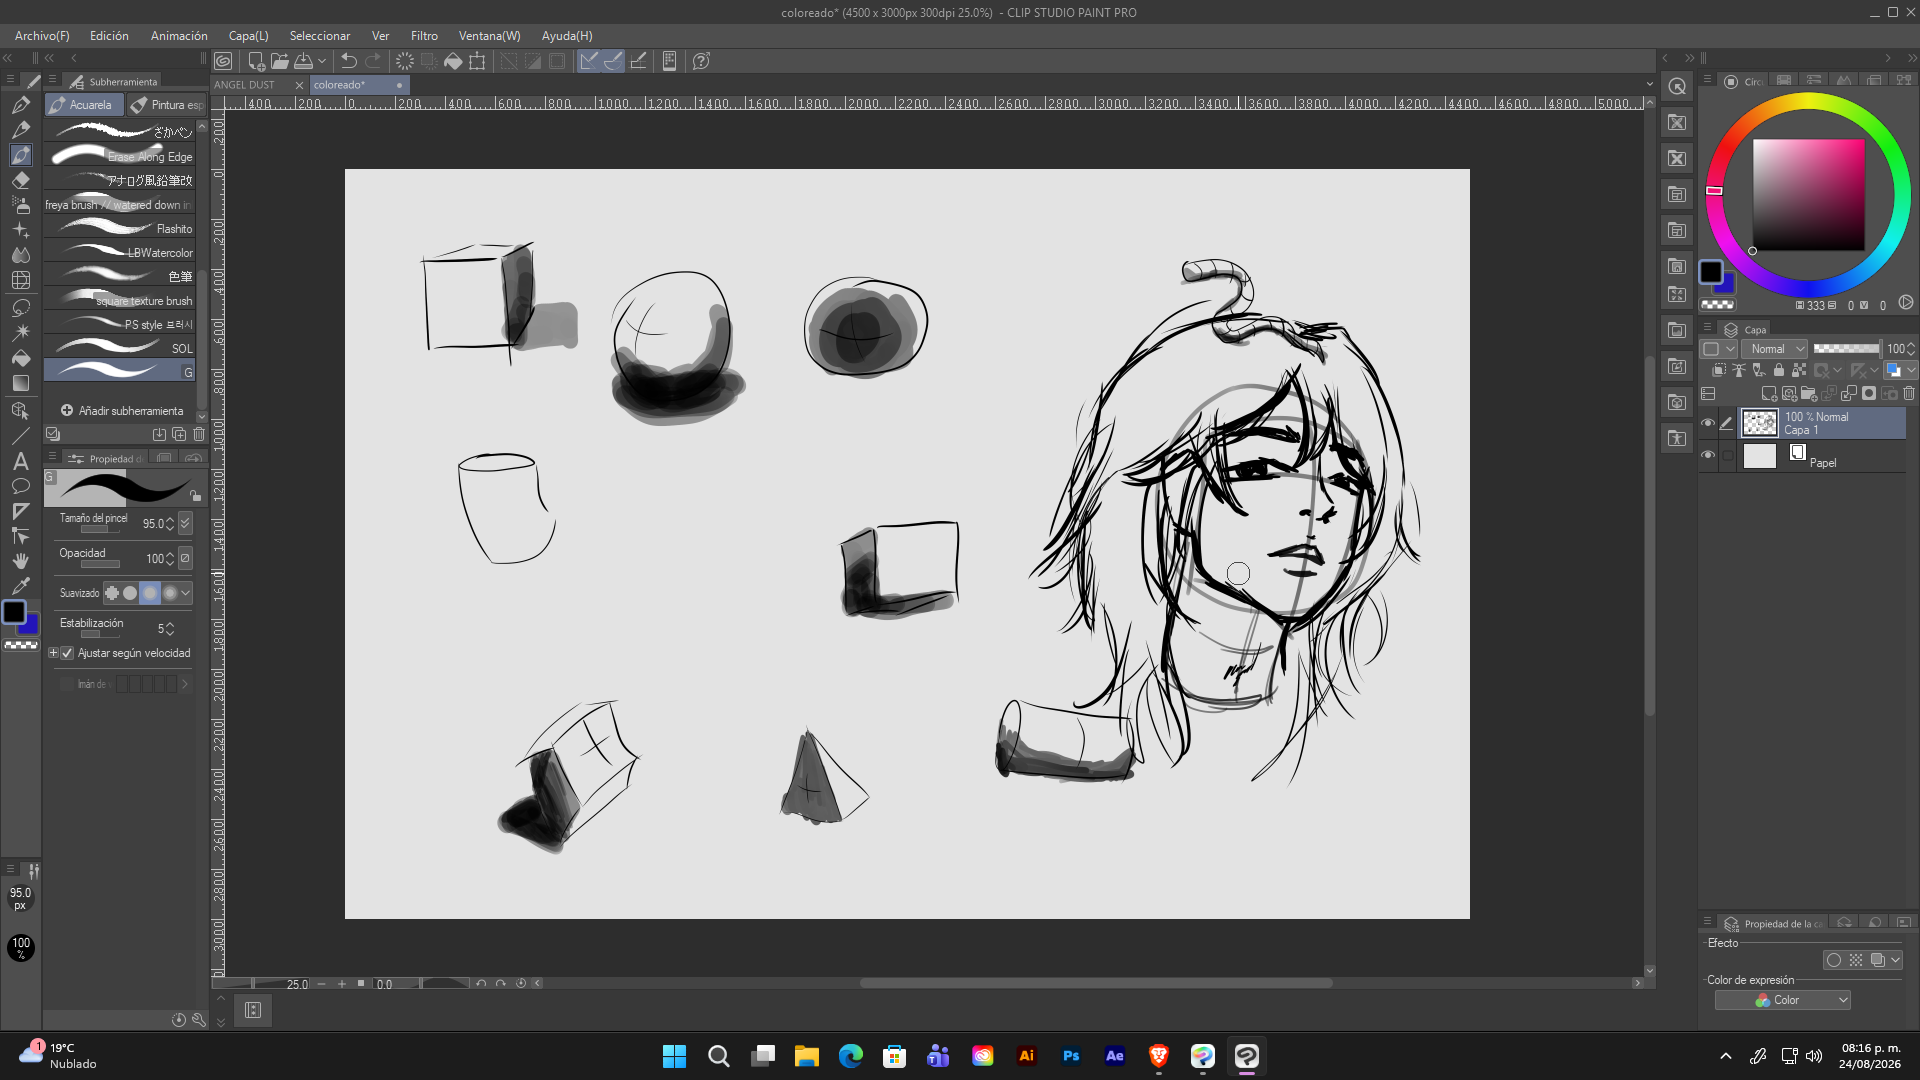Expand the save options arrow in the command bar

(322, 61)
